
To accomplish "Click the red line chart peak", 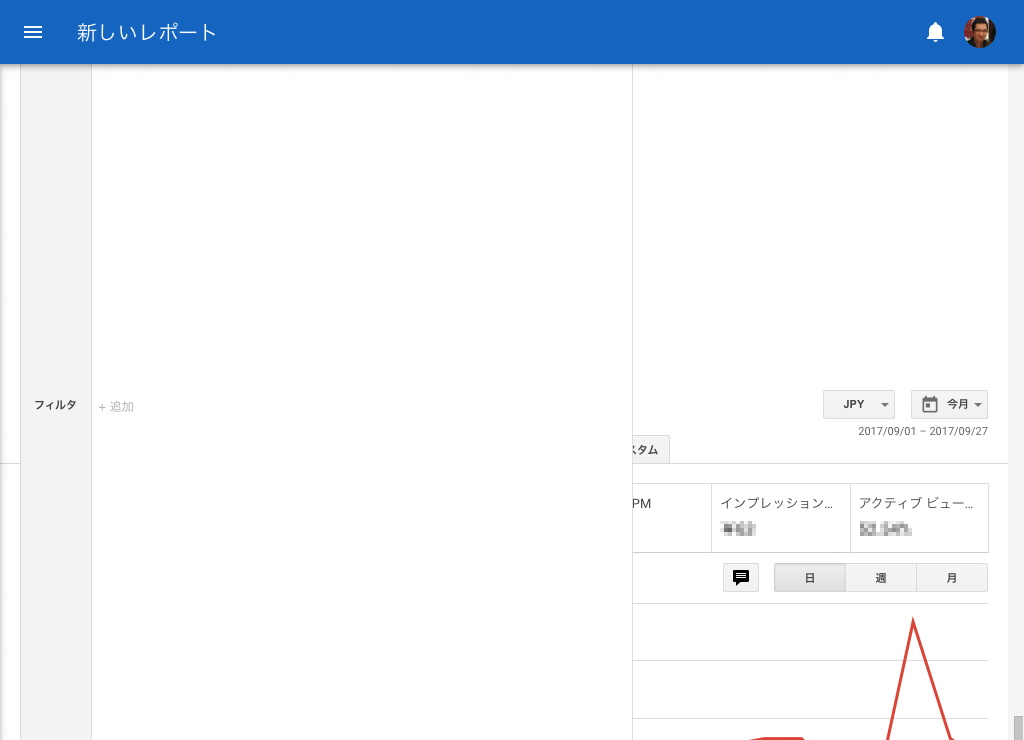I will (912, 620).
